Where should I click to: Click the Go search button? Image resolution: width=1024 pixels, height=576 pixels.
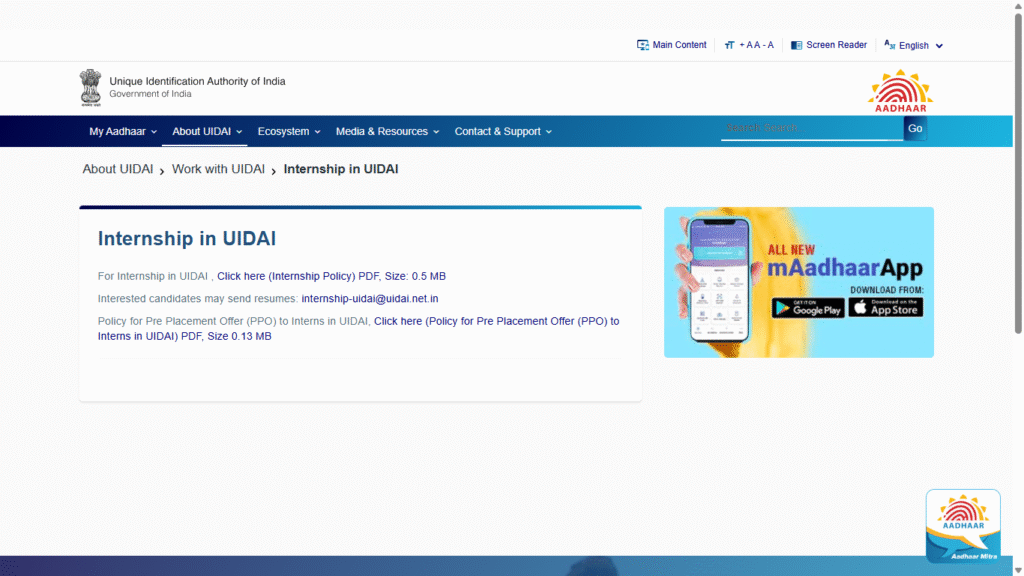(x=915, y=129)
